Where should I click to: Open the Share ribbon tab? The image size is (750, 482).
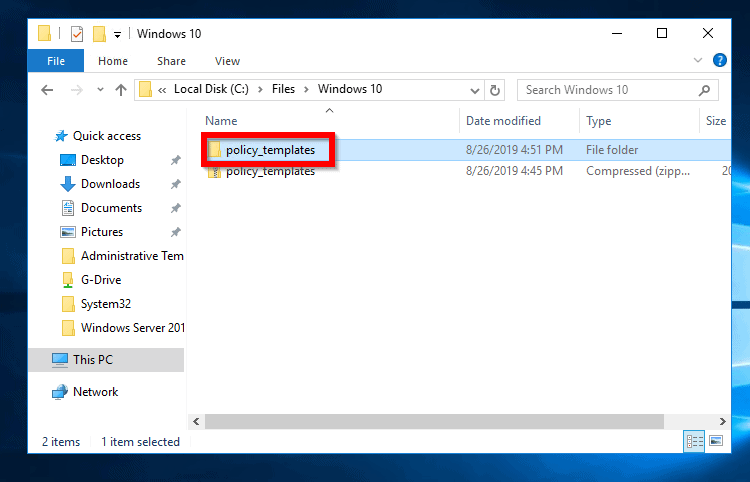(x=171, y=61)
